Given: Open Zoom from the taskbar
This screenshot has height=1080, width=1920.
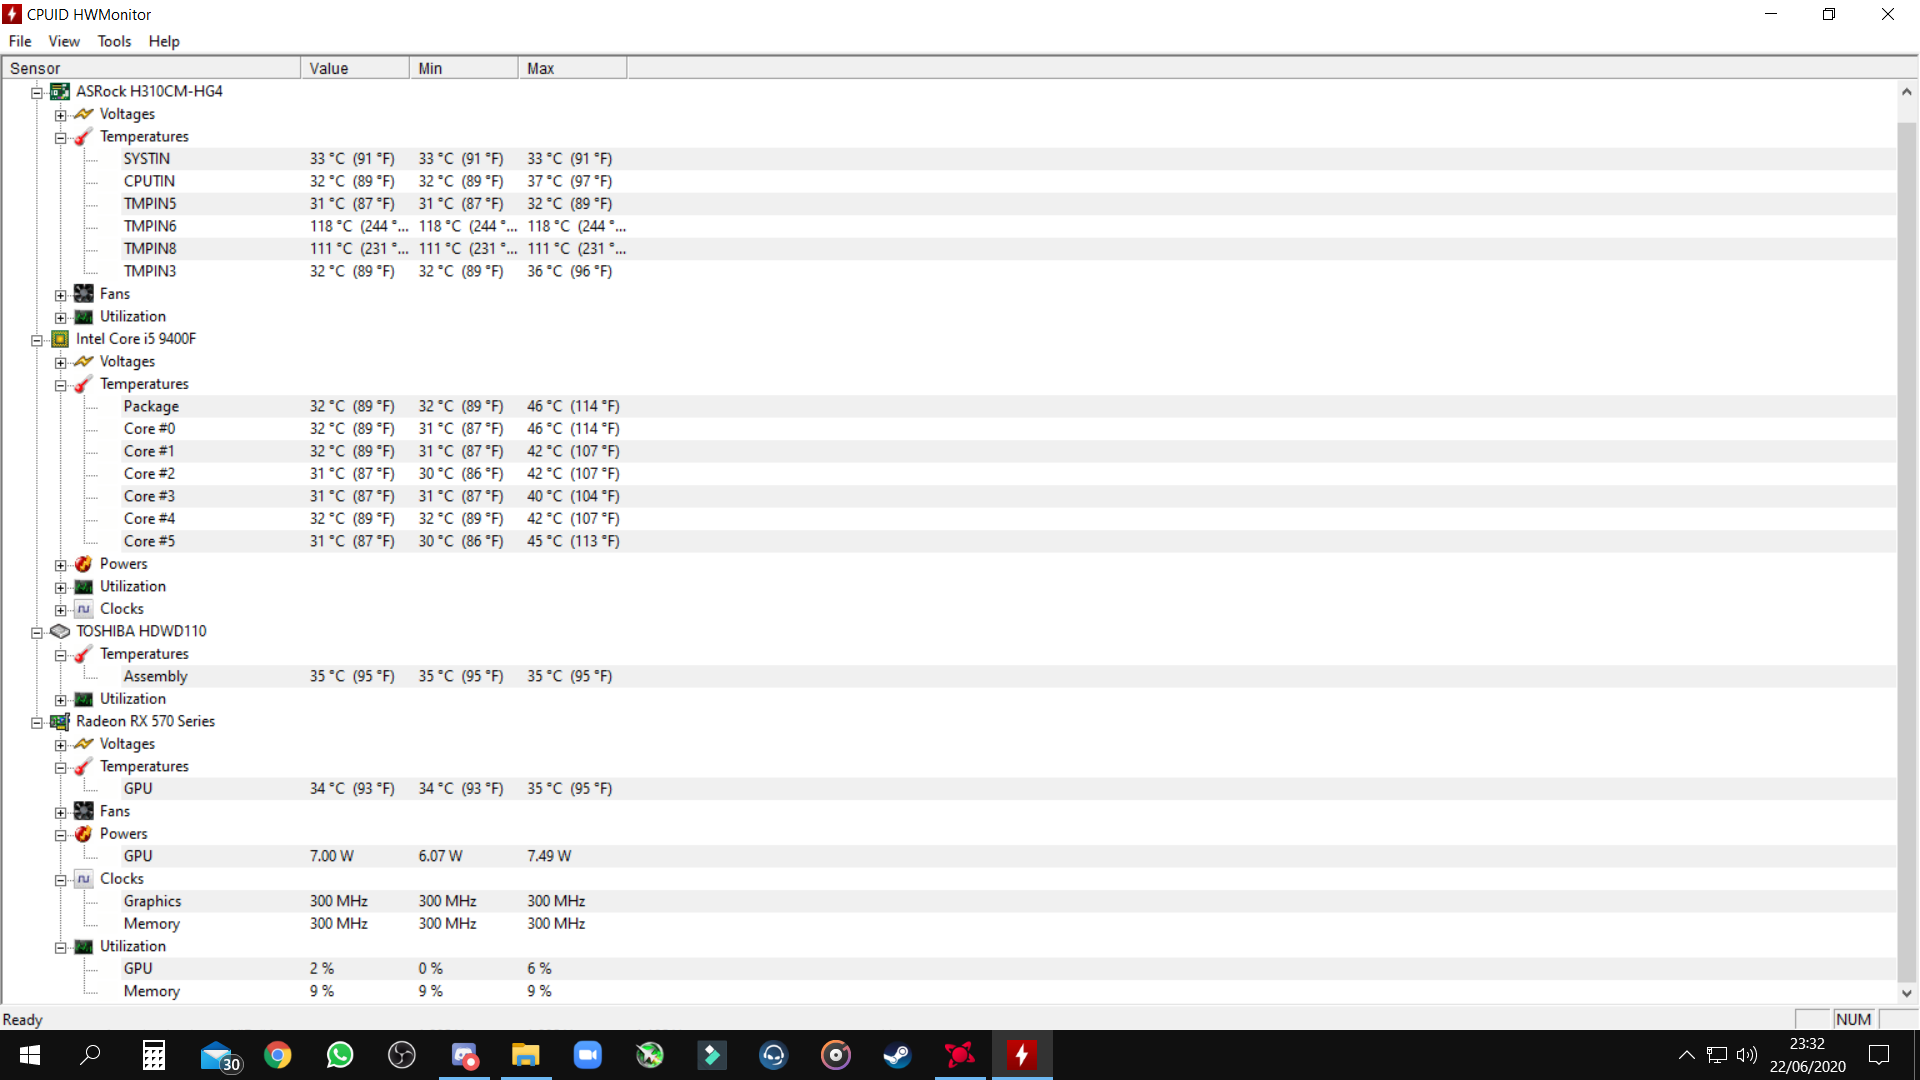Looking at the screenshot, I should [x=588, y=1055].
